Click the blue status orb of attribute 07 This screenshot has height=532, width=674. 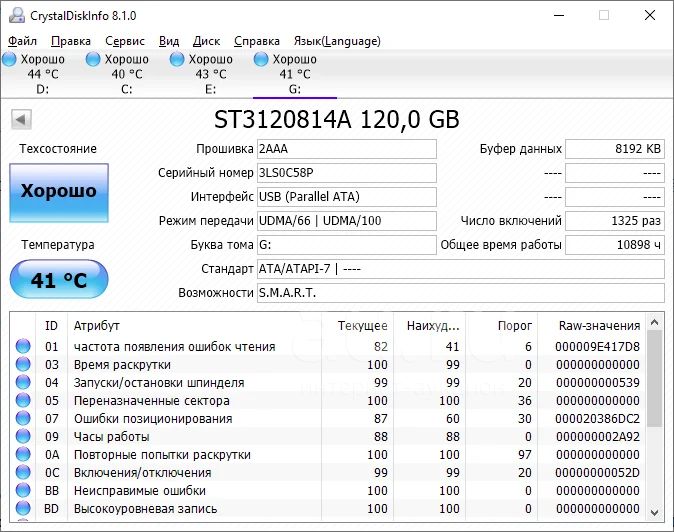[x=23, y=418]
